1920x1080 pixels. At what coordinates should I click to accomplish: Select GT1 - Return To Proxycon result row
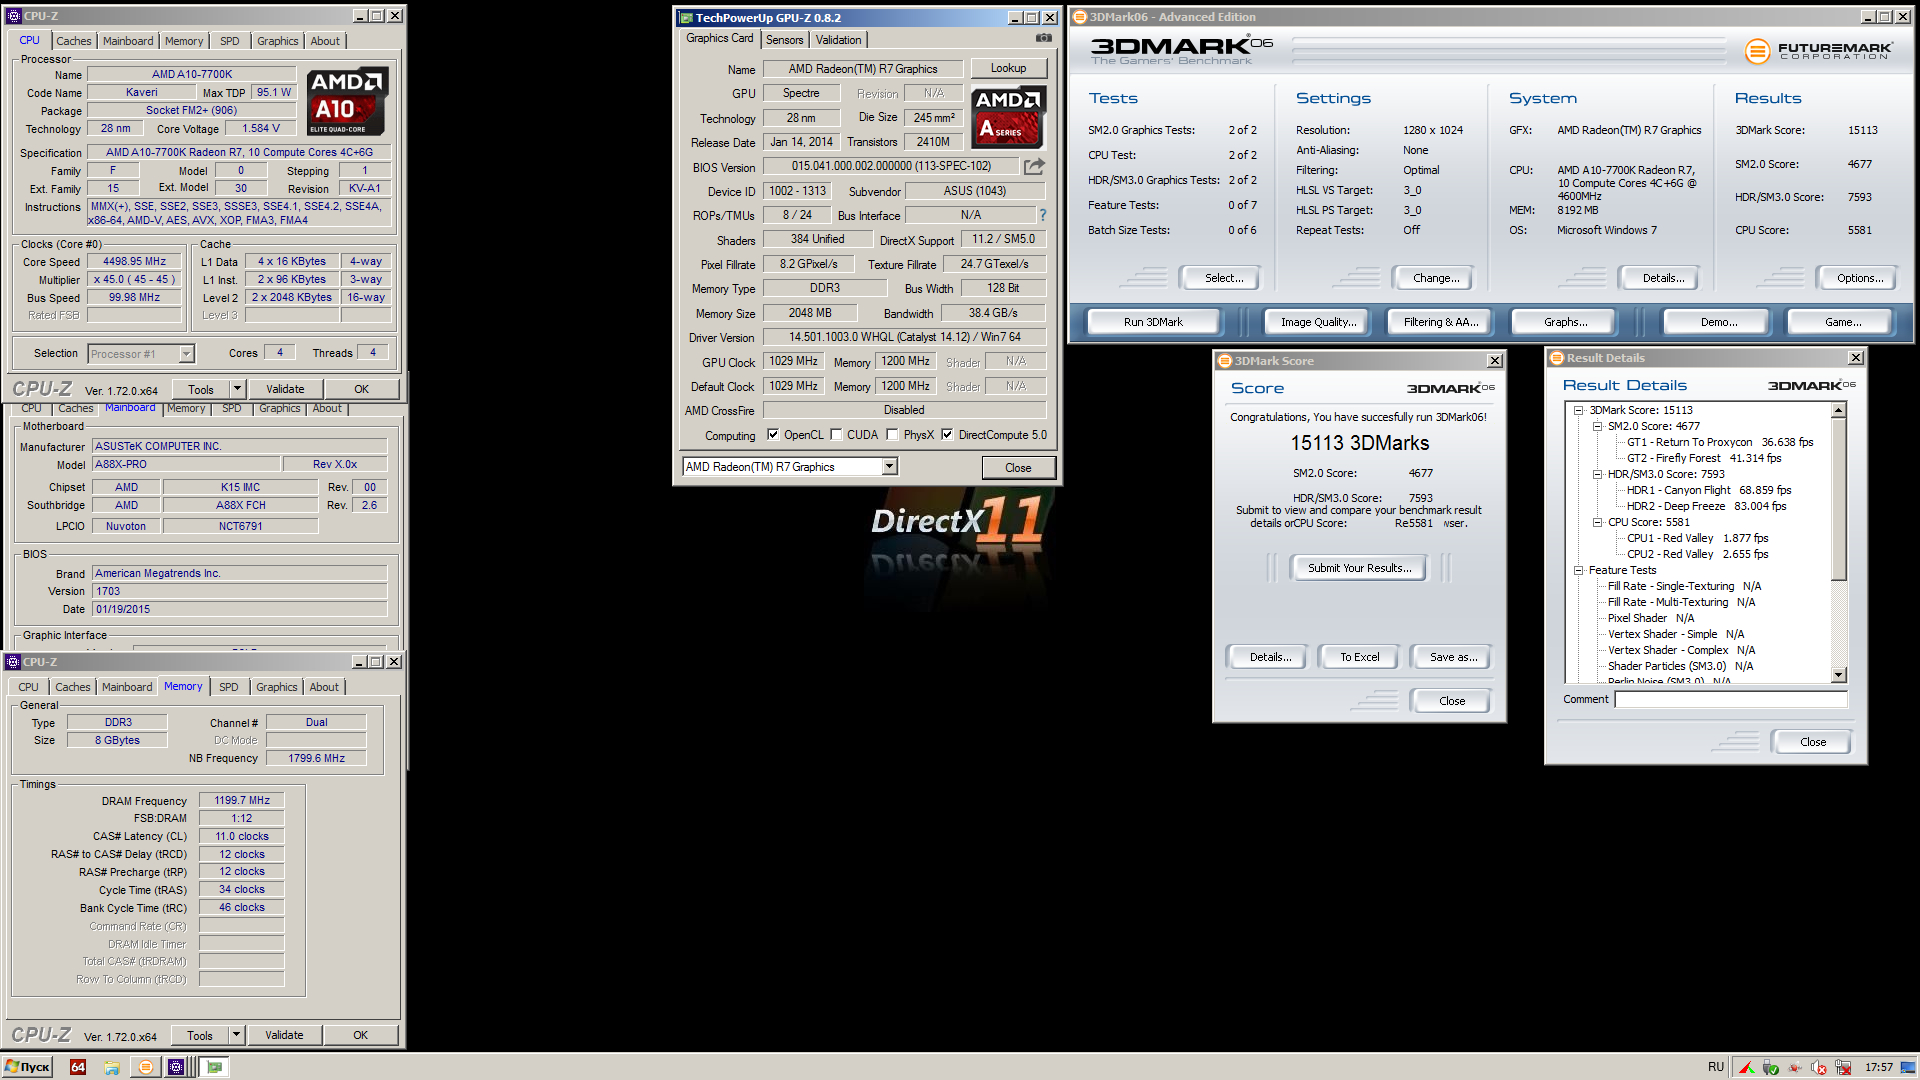click(x=1719, y=442)
